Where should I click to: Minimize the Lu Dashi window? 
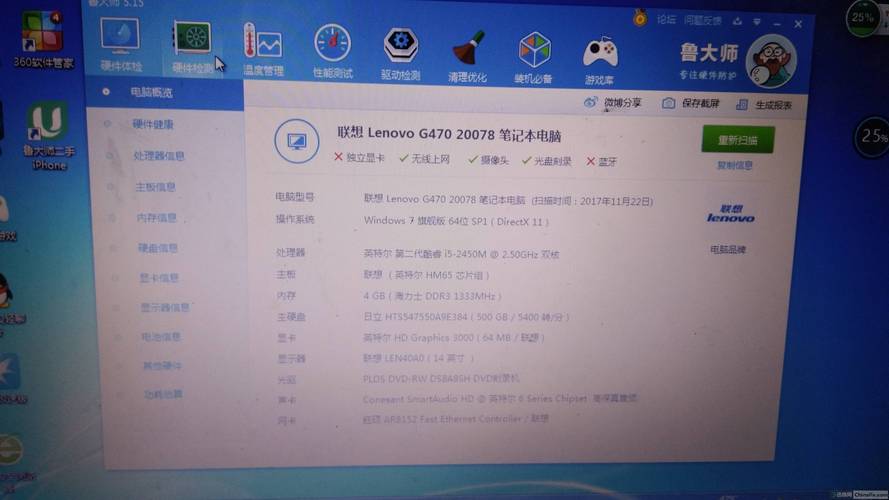[777, 23]
